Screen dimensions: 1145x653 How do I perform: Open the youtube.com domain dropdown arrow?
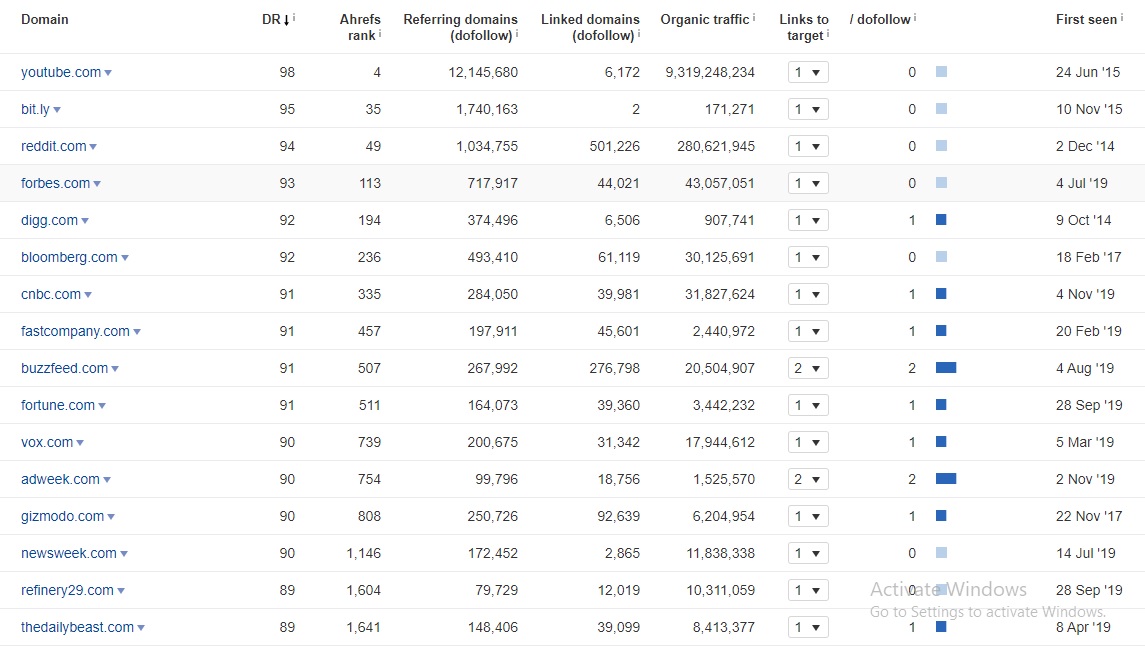pyautogui.click(x=108, y=73)
